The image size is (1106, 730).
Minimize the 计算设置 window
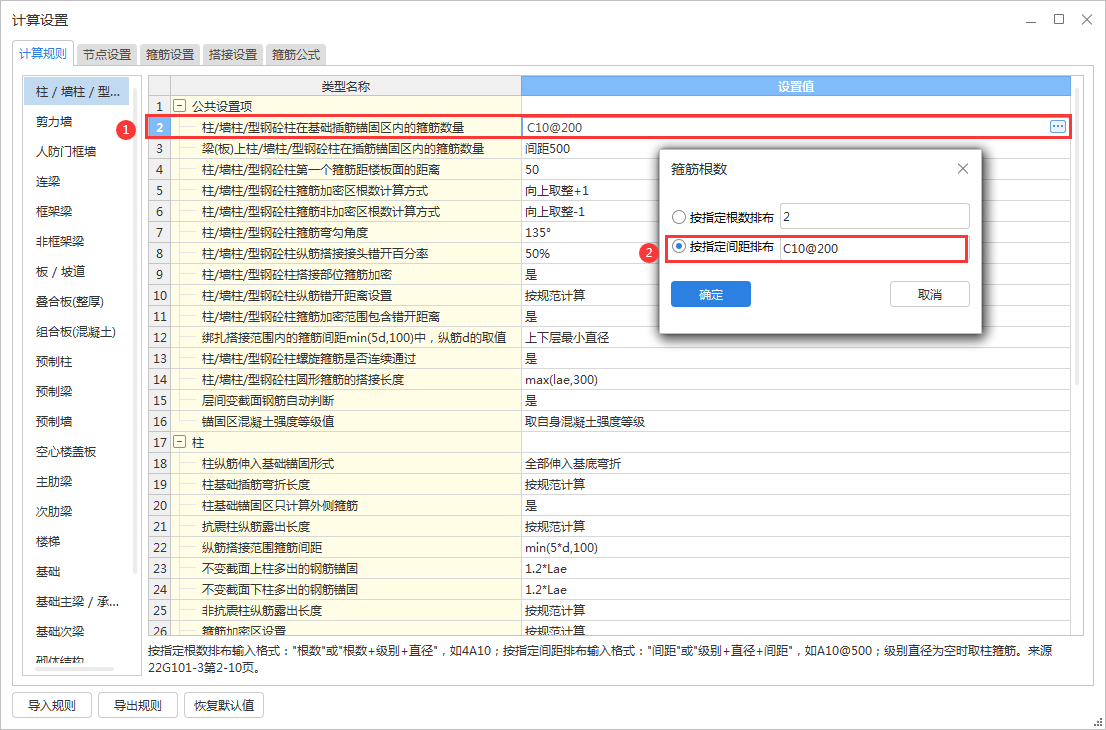[1031, 20]
